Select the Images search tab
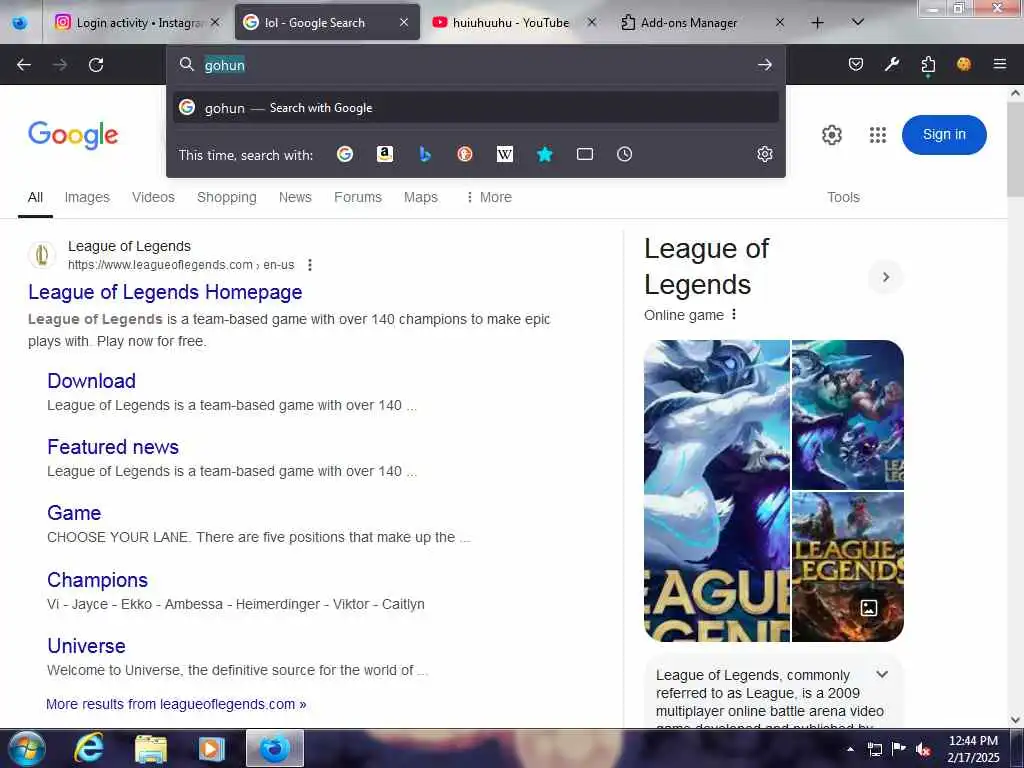Screen dimensions: 1024x768 pyautogui.click(x=87, y=197)
